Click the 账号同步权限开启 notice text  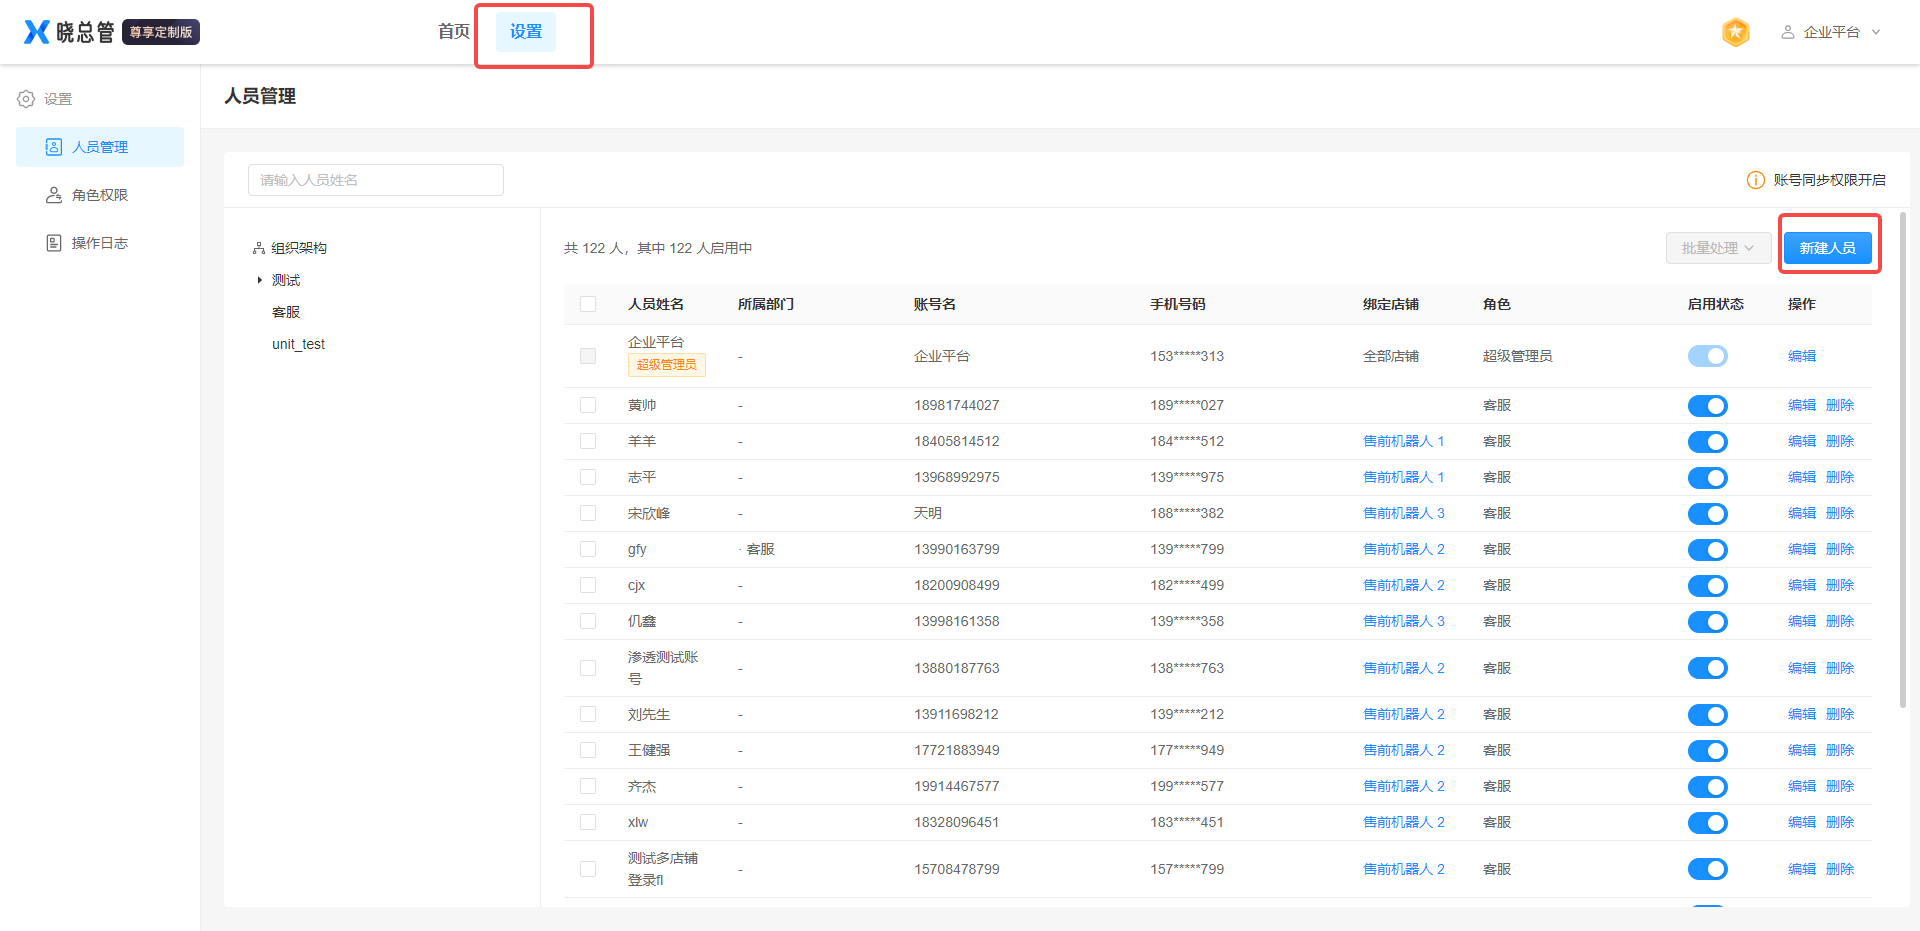pyautogui.click(x=1830, y=180)
